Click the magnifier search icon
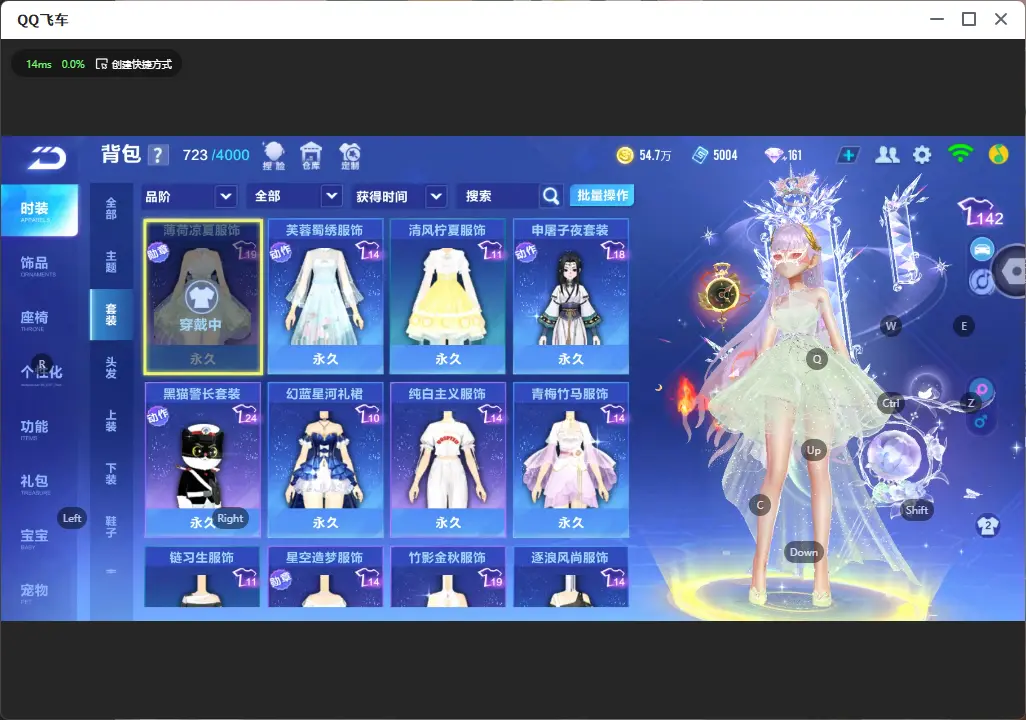Screen dimensions: 1026x720 click(x=551, y=196)
